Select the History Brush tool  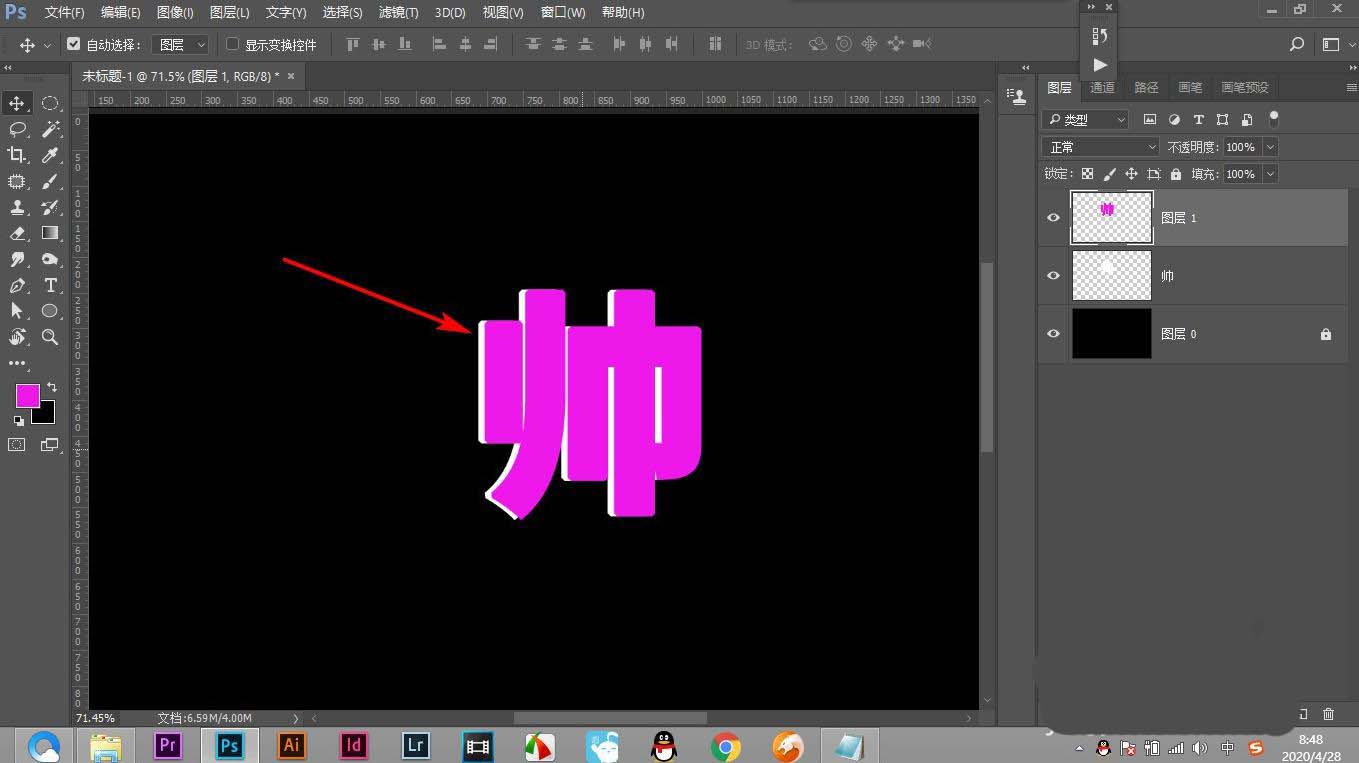50,207
